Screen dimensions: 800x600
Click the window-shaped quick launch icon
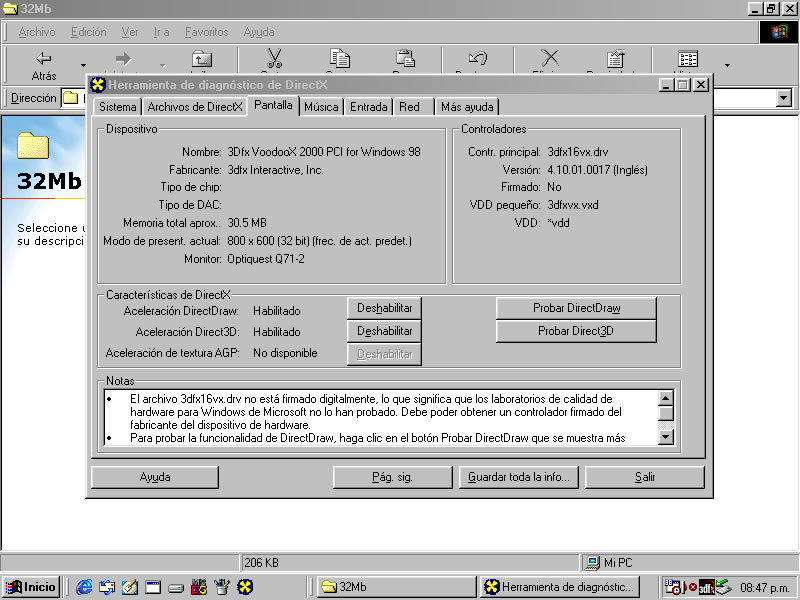[x=153, y=587]
